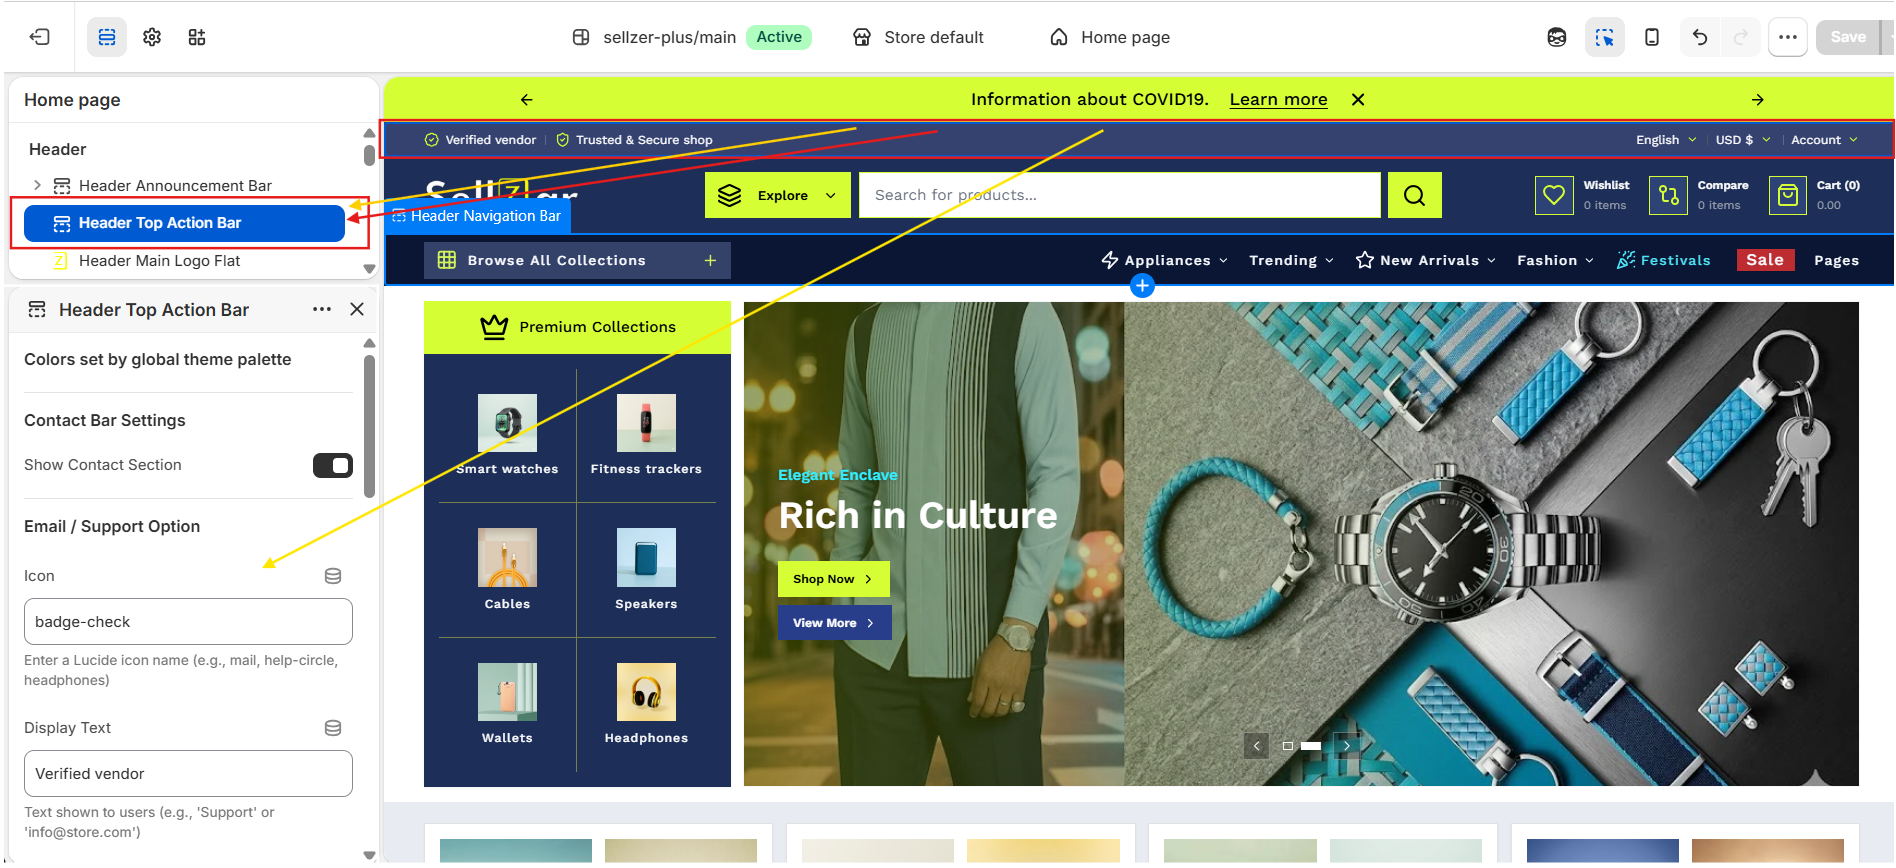
Task: Open theme settings gear icon
Action: pos(152,37)
